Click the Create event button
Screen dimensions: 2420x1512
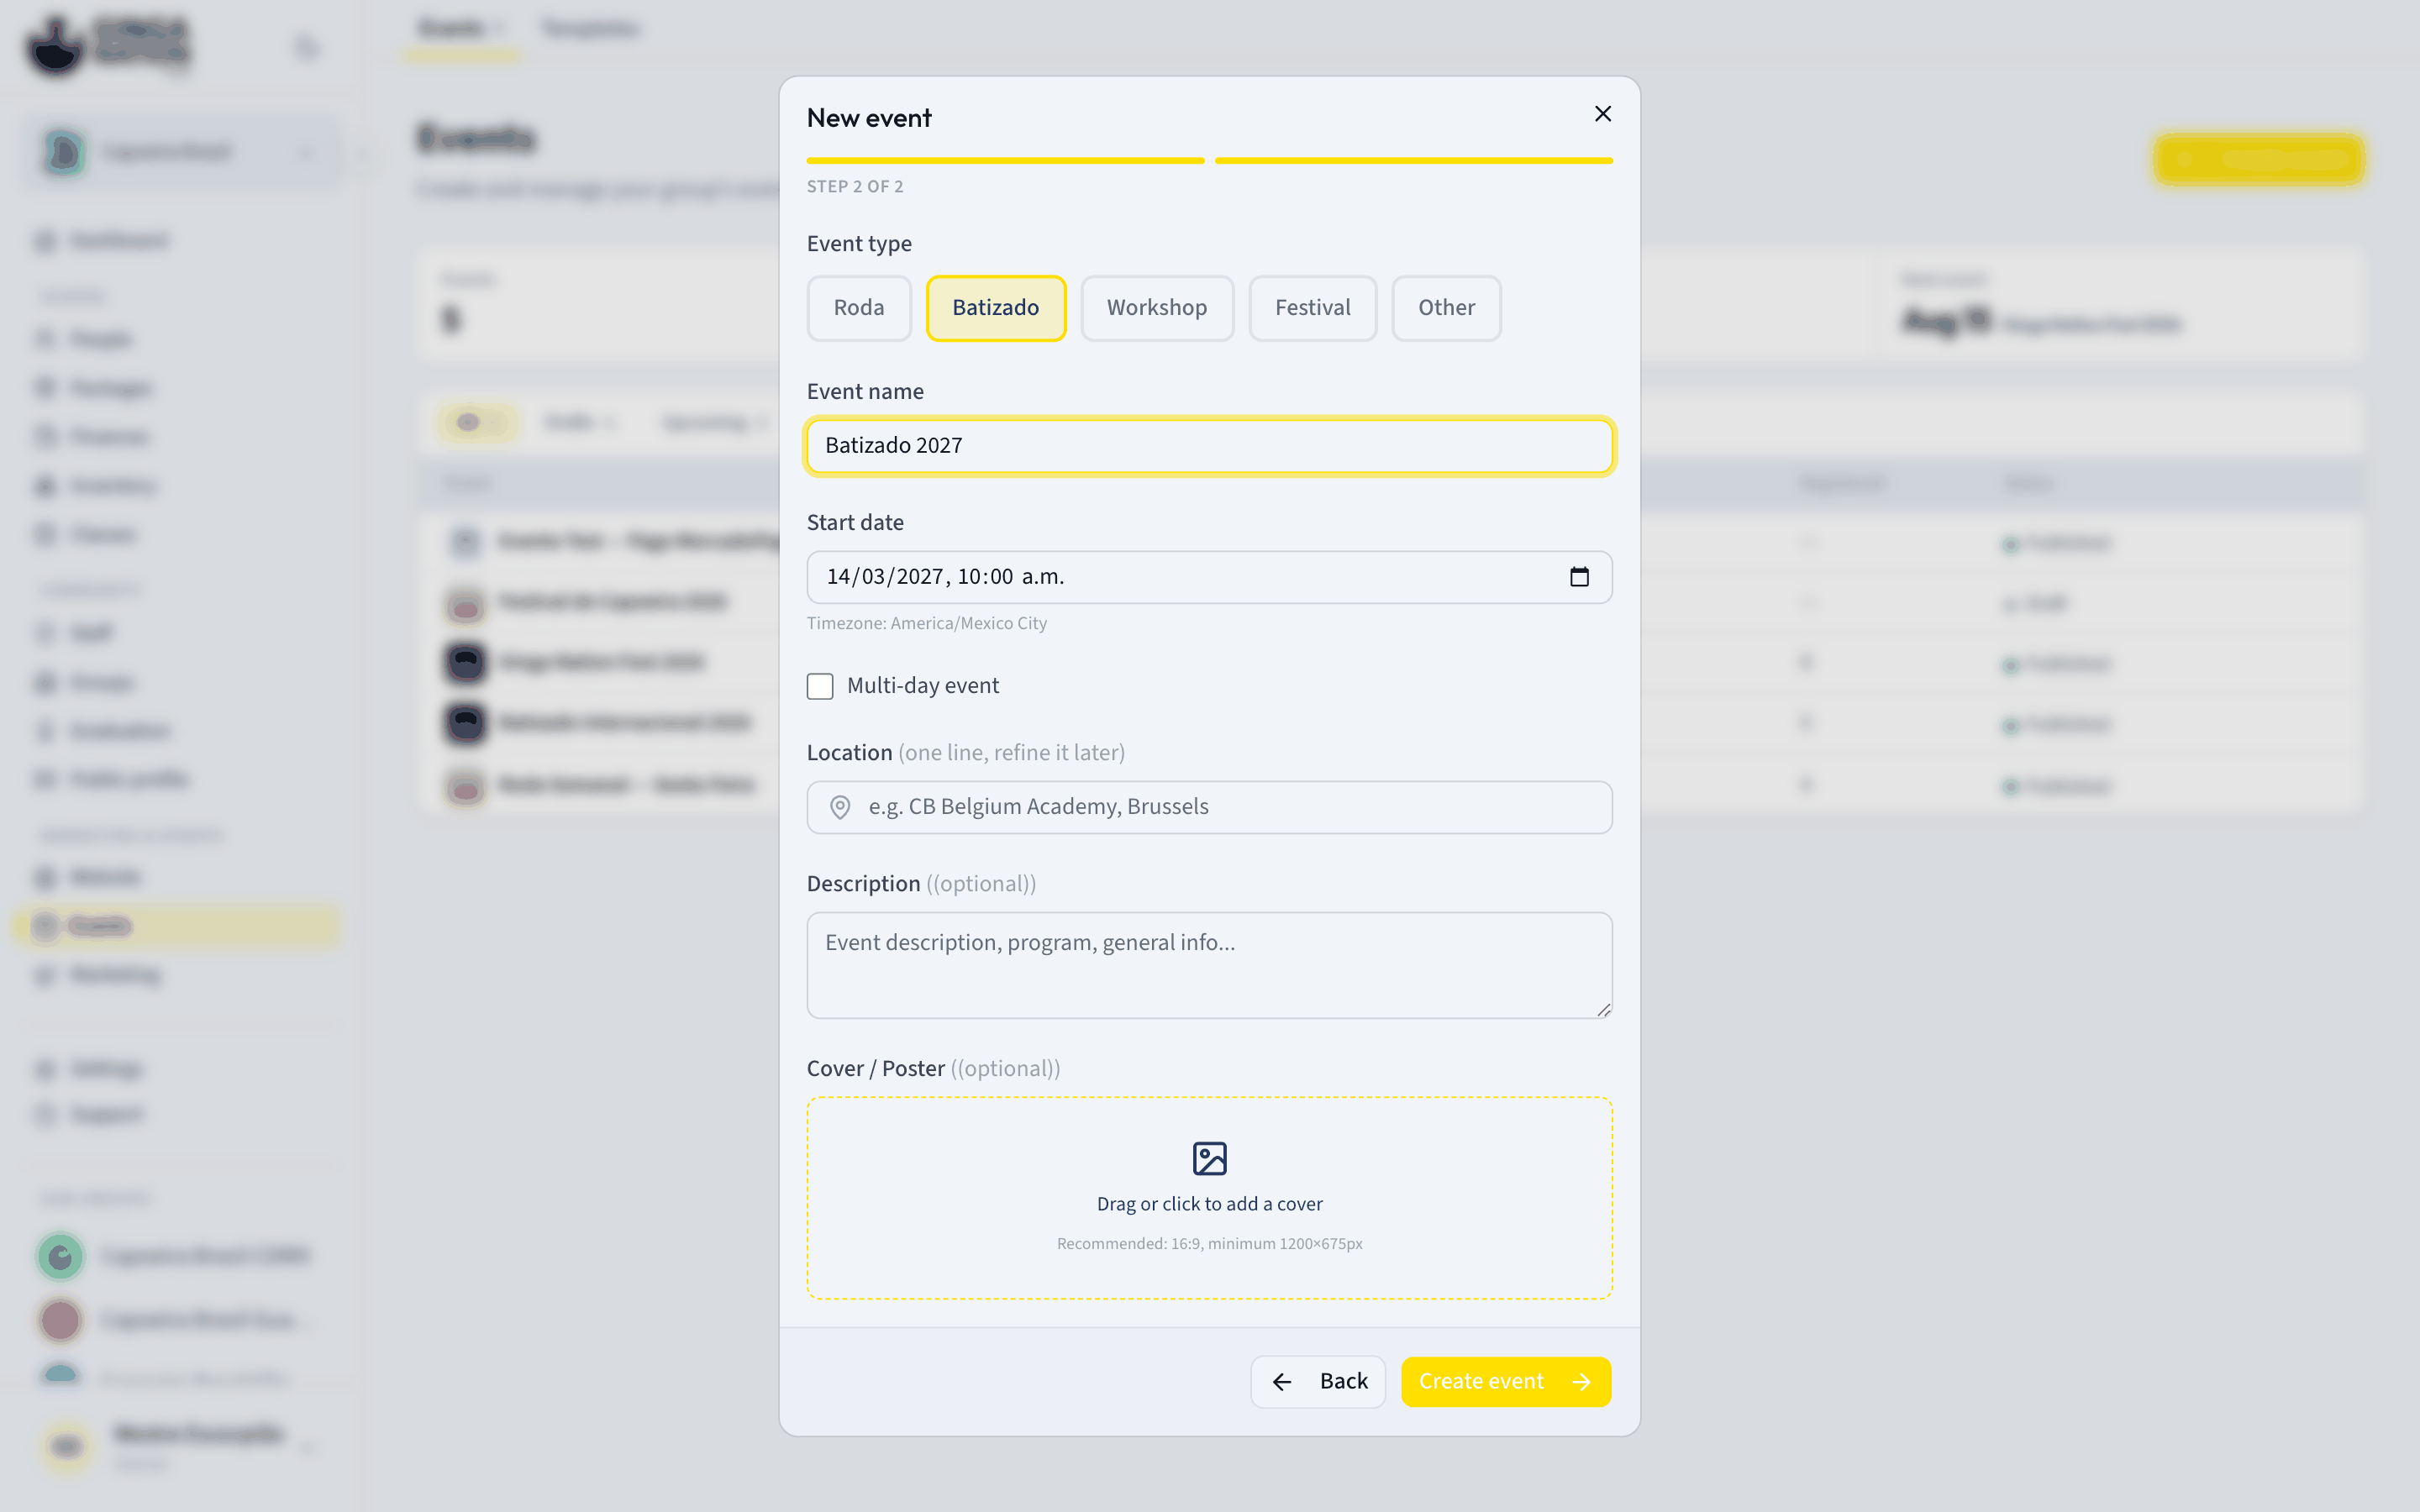coord(1505,1381)
